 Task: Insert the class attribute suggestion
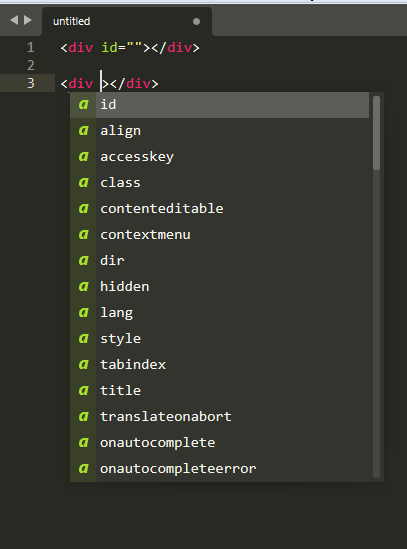point(220,183)
